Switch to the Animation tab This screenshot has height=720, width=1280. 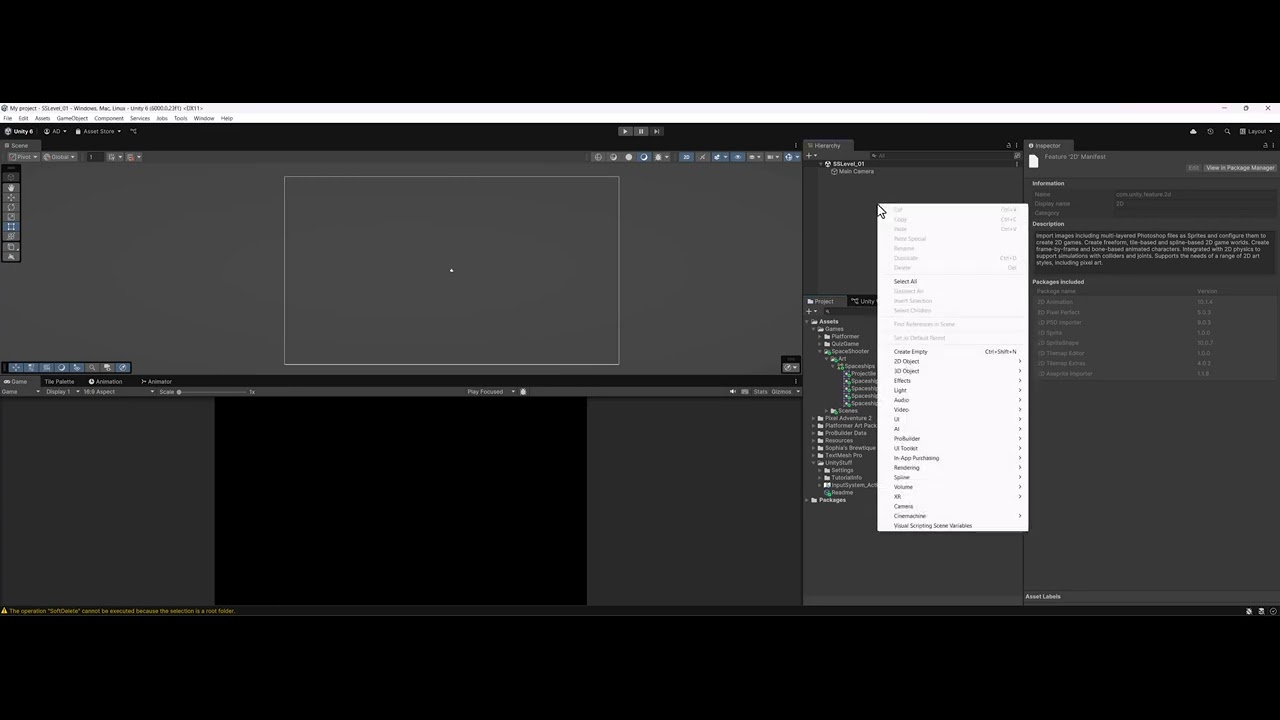point(106,381)
